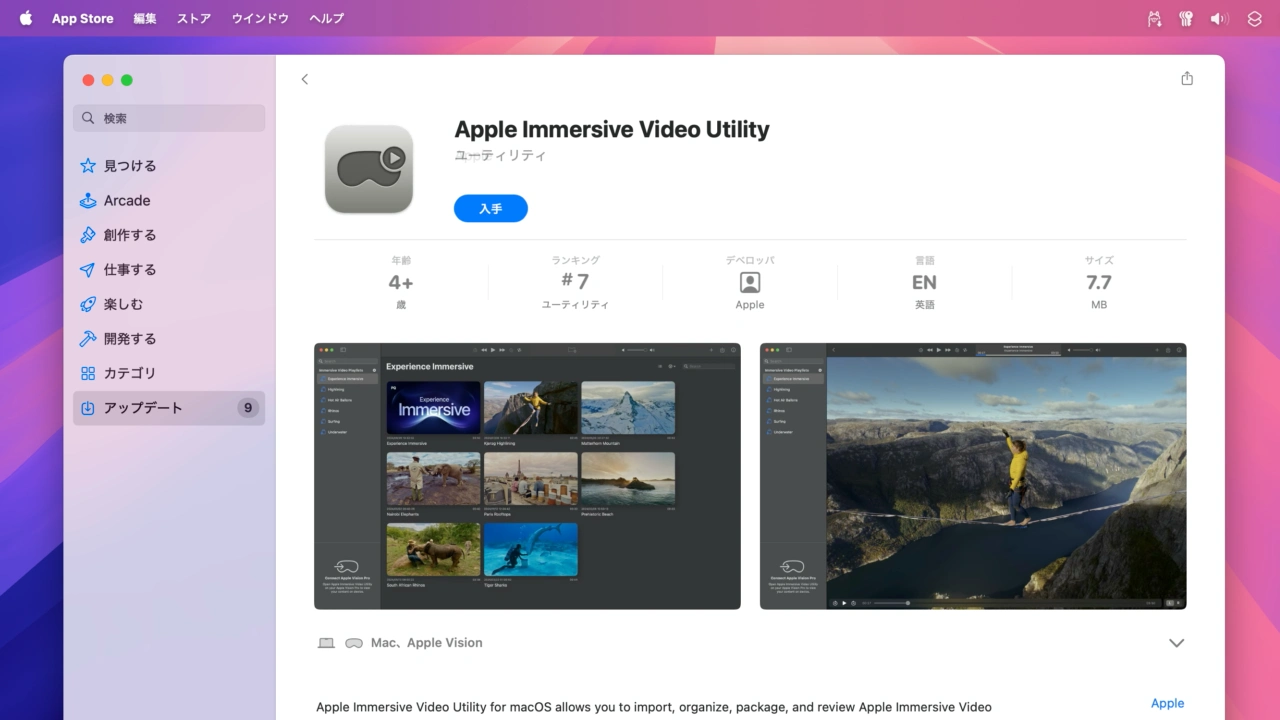
Task: Select 仕事する (Work) in the sidebar
Action: [130, 270]
